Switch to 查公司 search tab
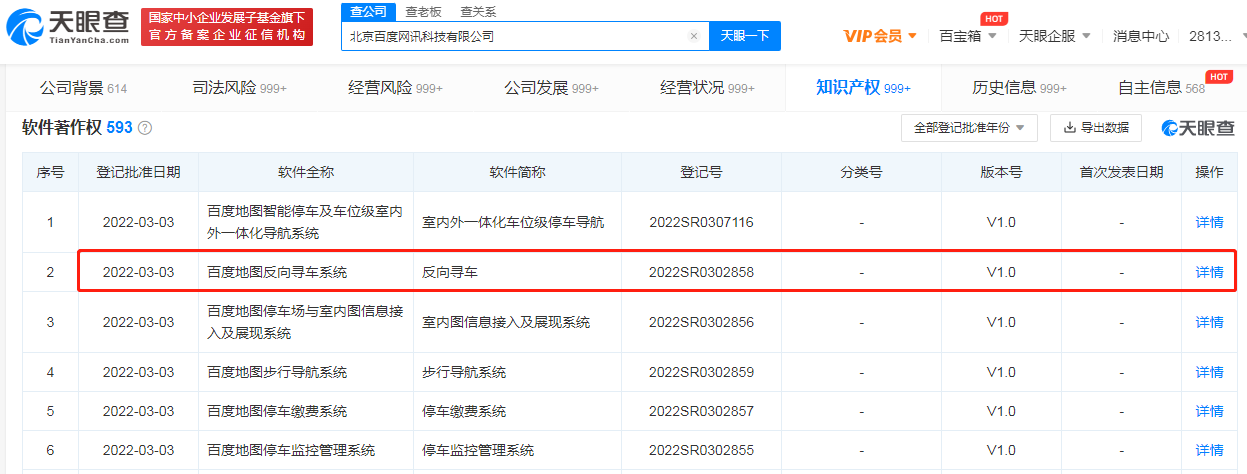Viewport: 1247px width, 474px height. pyautogui.click(x=369, y=12)
